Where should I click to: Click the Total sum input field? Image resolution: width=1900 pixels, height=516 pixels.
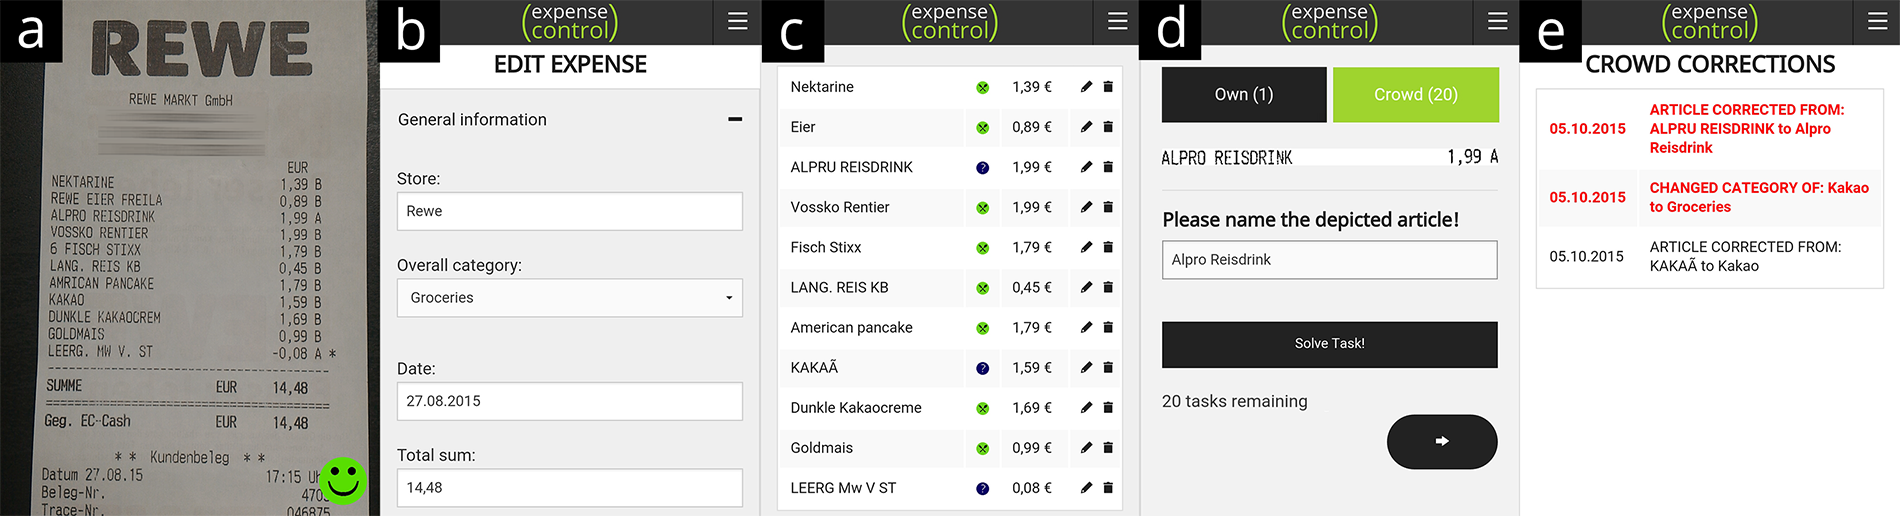(570, 488)
